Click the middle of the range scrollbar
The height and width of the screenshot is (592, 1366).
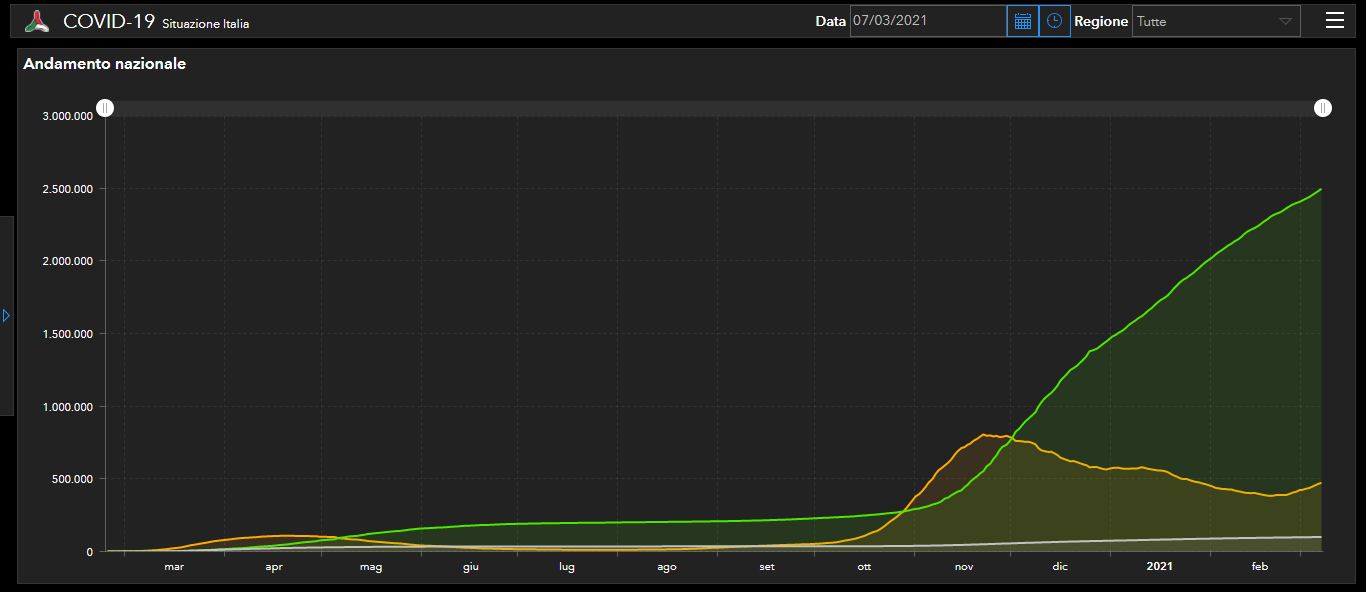coord(714,108)
